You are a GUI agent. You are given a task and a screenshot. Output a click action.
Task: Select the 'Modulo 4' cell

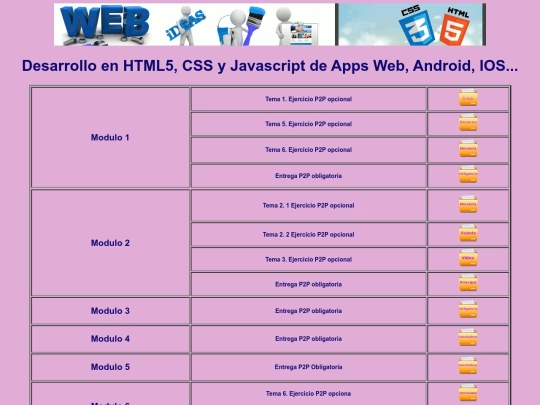coord(110,339)
